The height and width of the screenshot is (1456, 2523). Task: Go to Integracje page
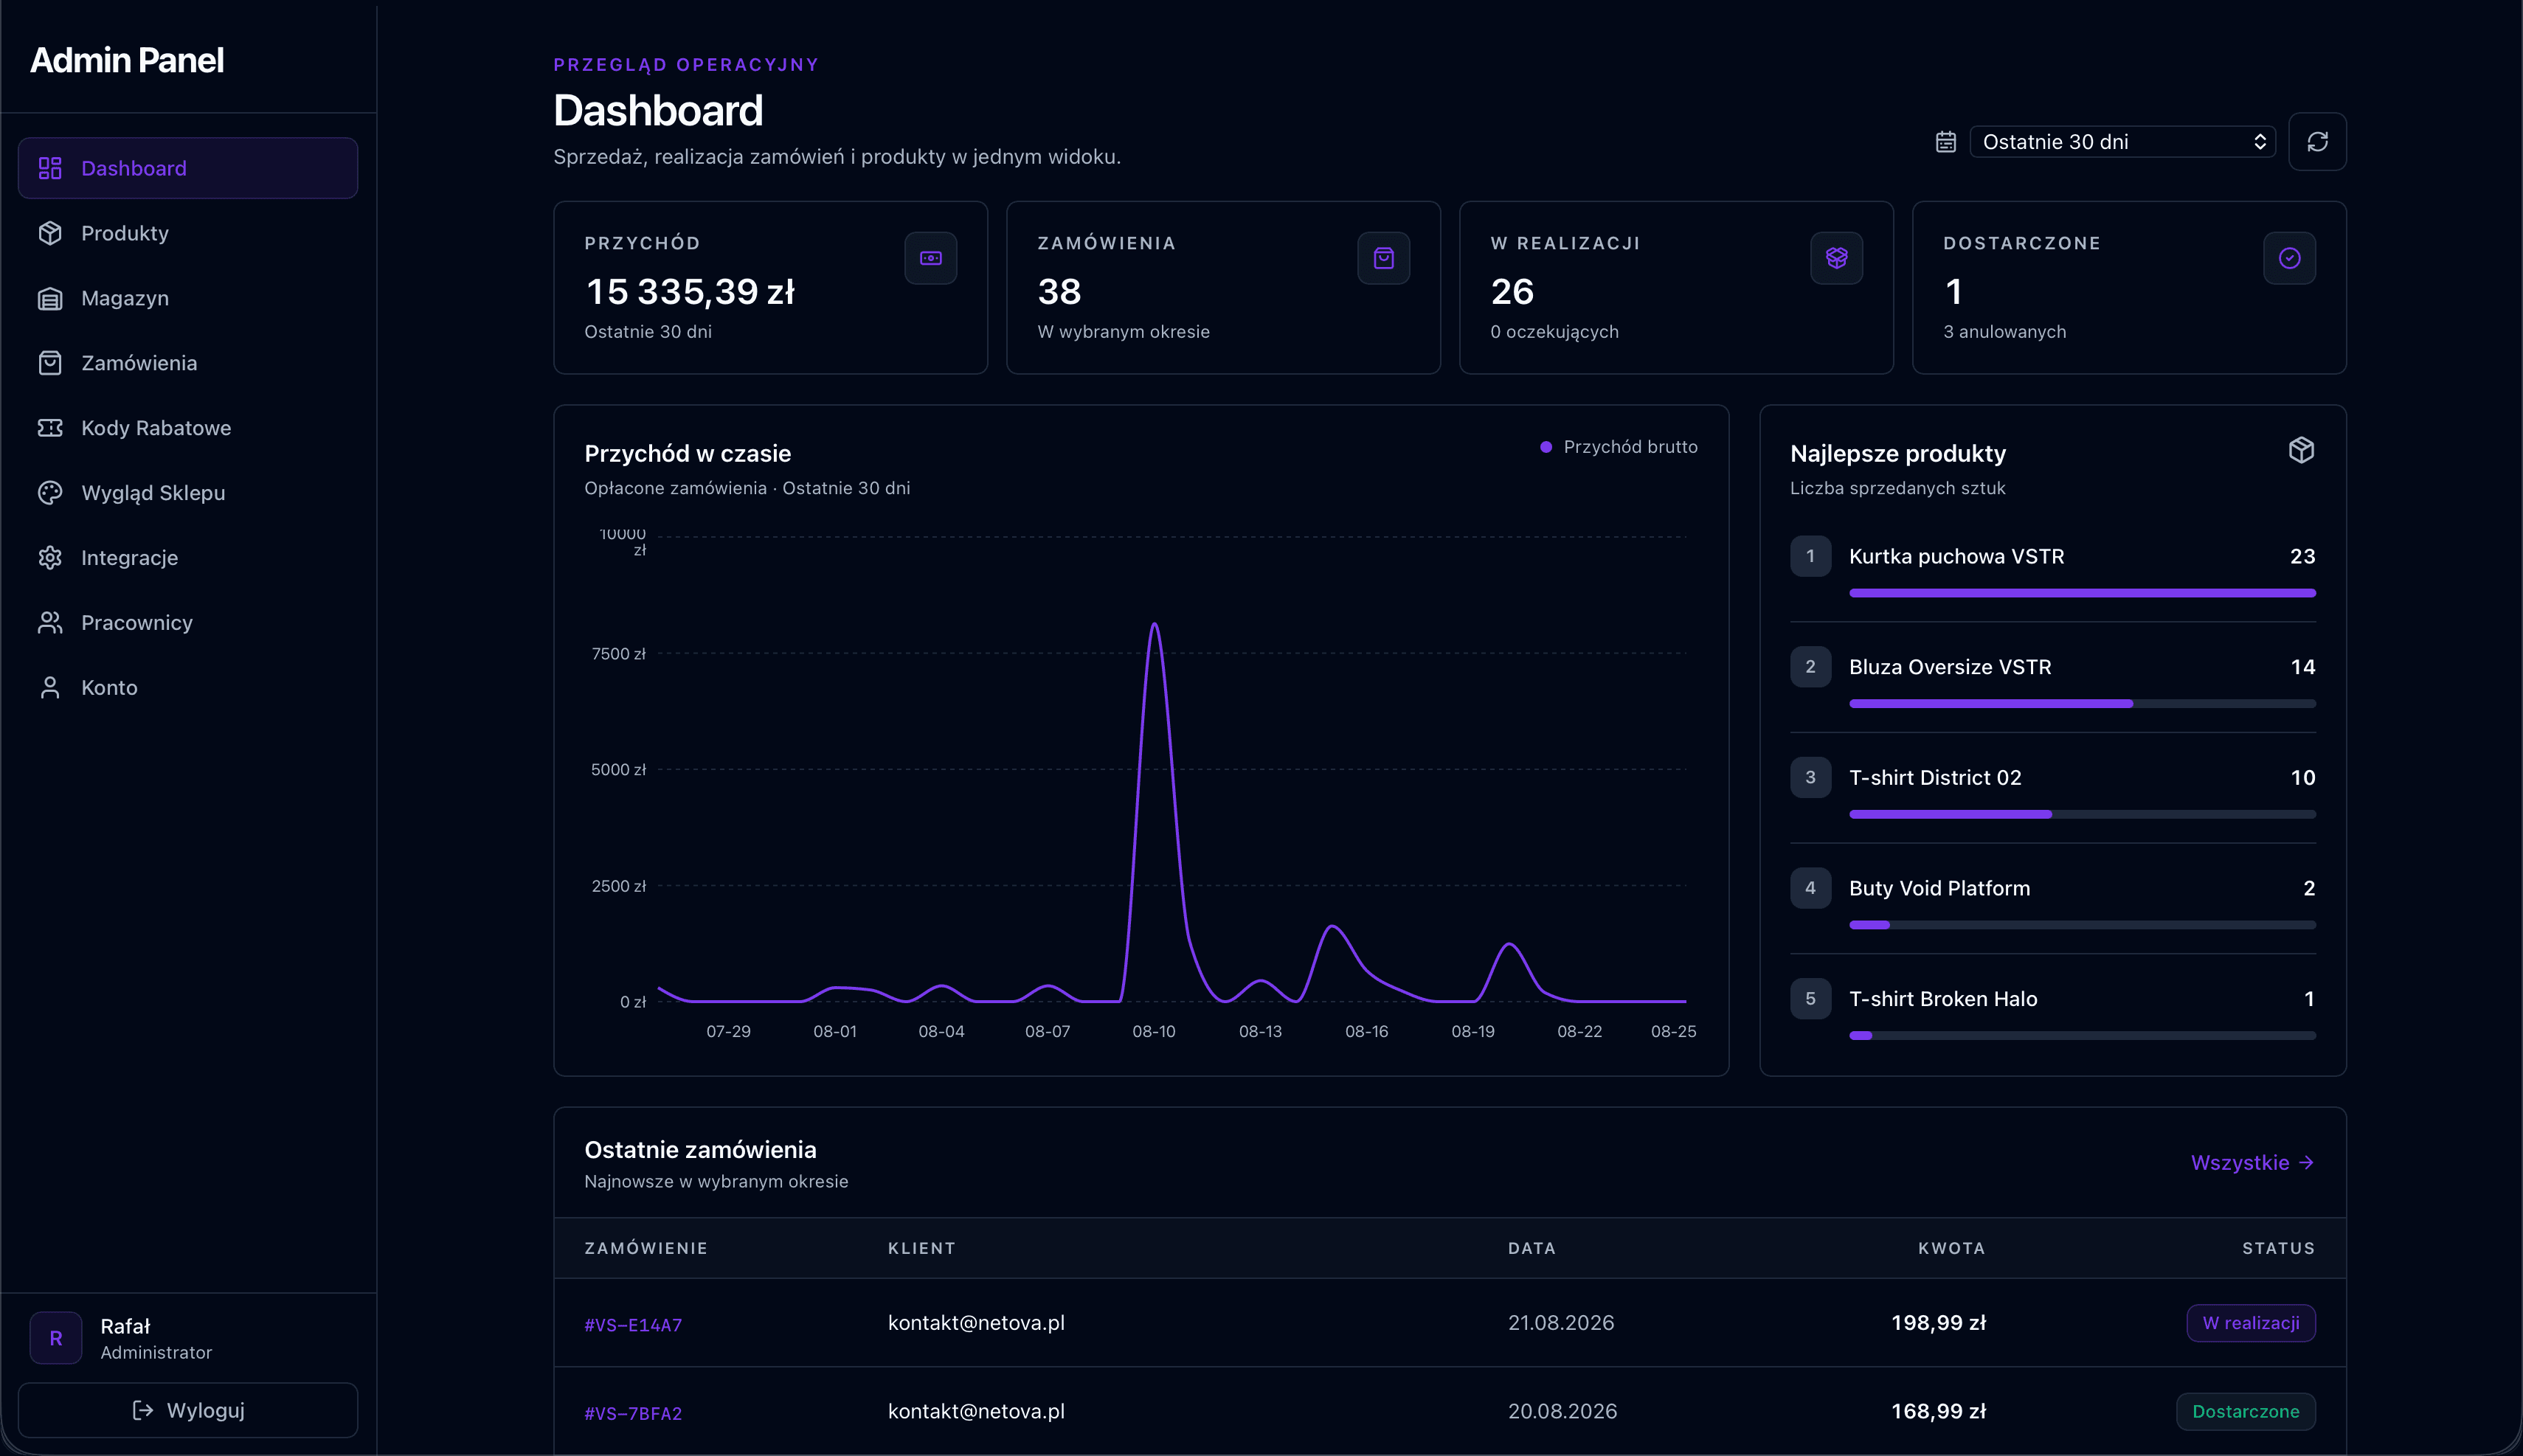tap(188, 558)
